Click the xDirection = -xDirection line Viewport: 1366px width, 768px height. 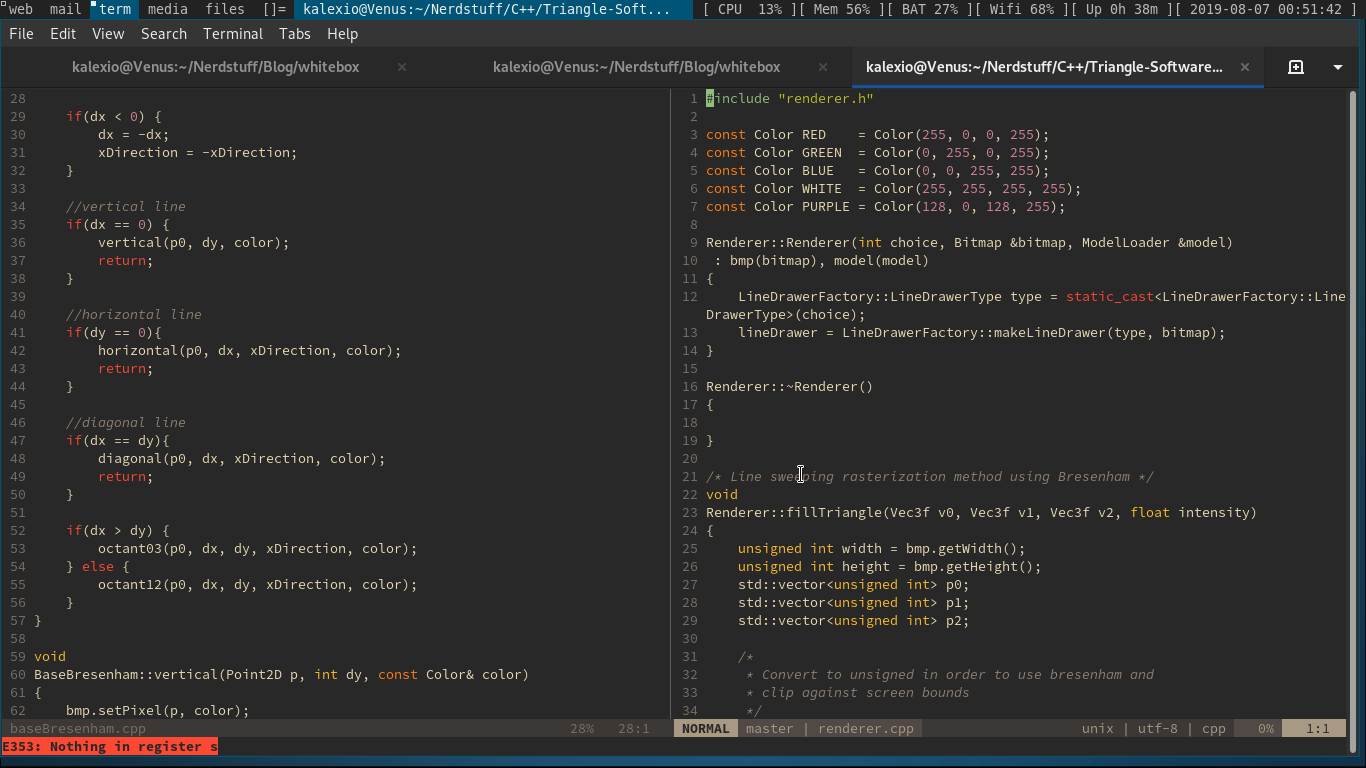tap(198, 153)
